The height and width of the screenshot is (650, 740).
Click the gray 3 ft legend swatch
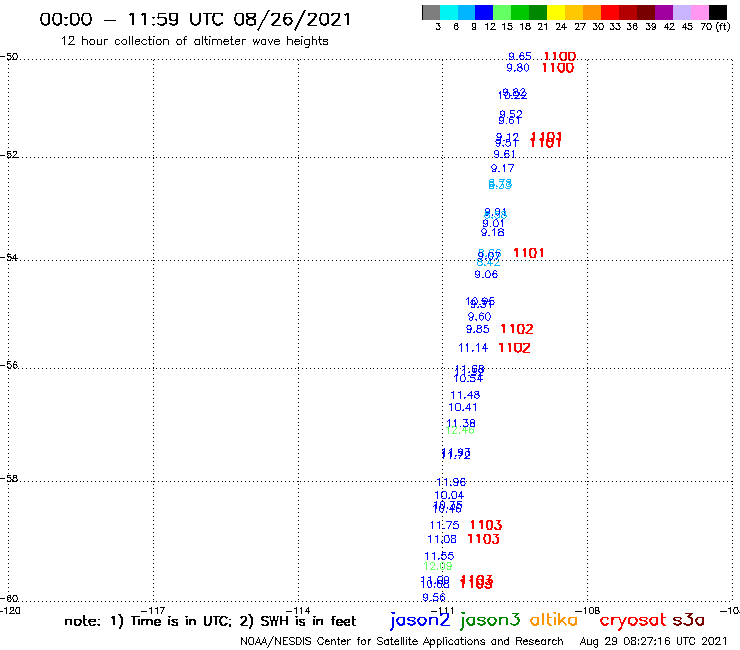(x=431, y=12)
